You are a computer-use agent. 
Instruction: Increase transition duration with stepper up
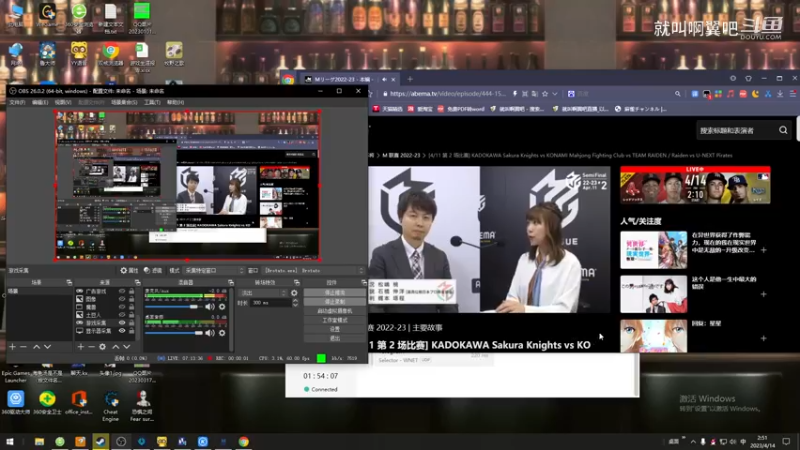pyautogui.click(x=295, y=301)
